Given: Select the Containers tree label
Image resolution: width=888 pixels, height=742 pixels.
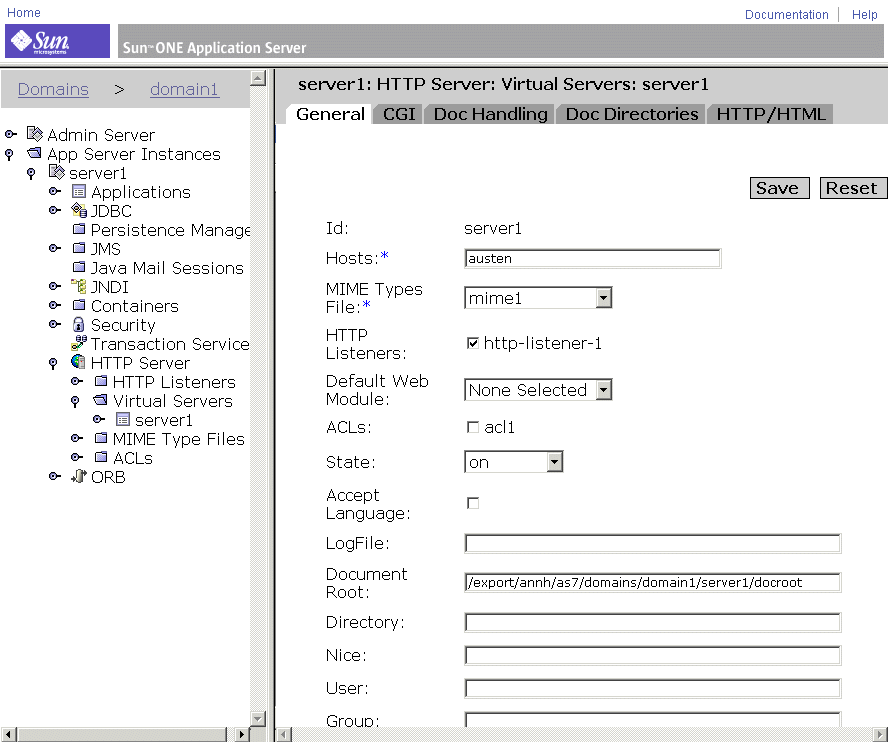Looking at the screenshot, I should (135, 306).
